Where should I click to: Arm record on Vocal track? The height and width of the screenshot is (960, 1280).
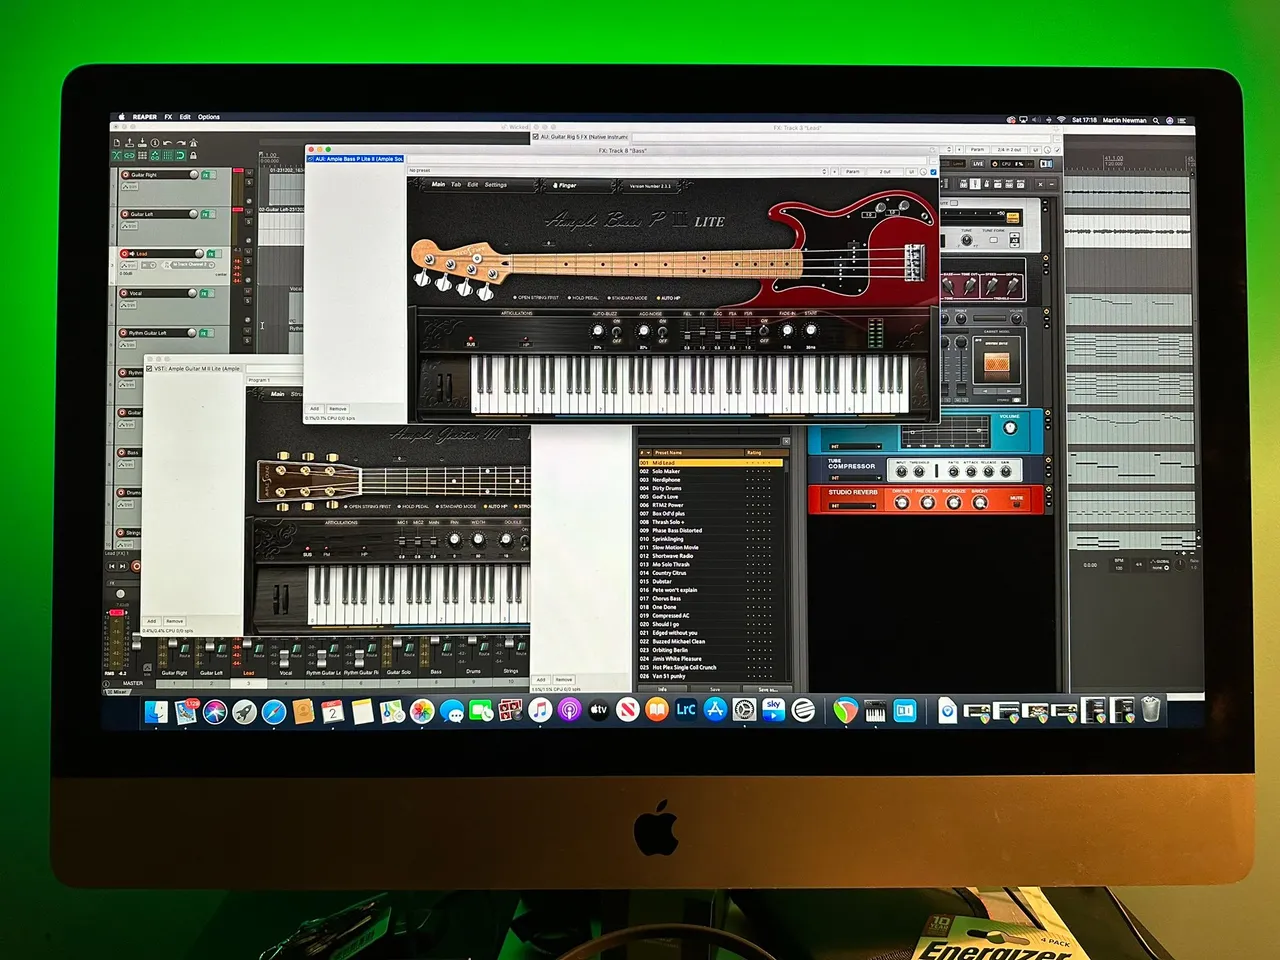coord(125,293)
